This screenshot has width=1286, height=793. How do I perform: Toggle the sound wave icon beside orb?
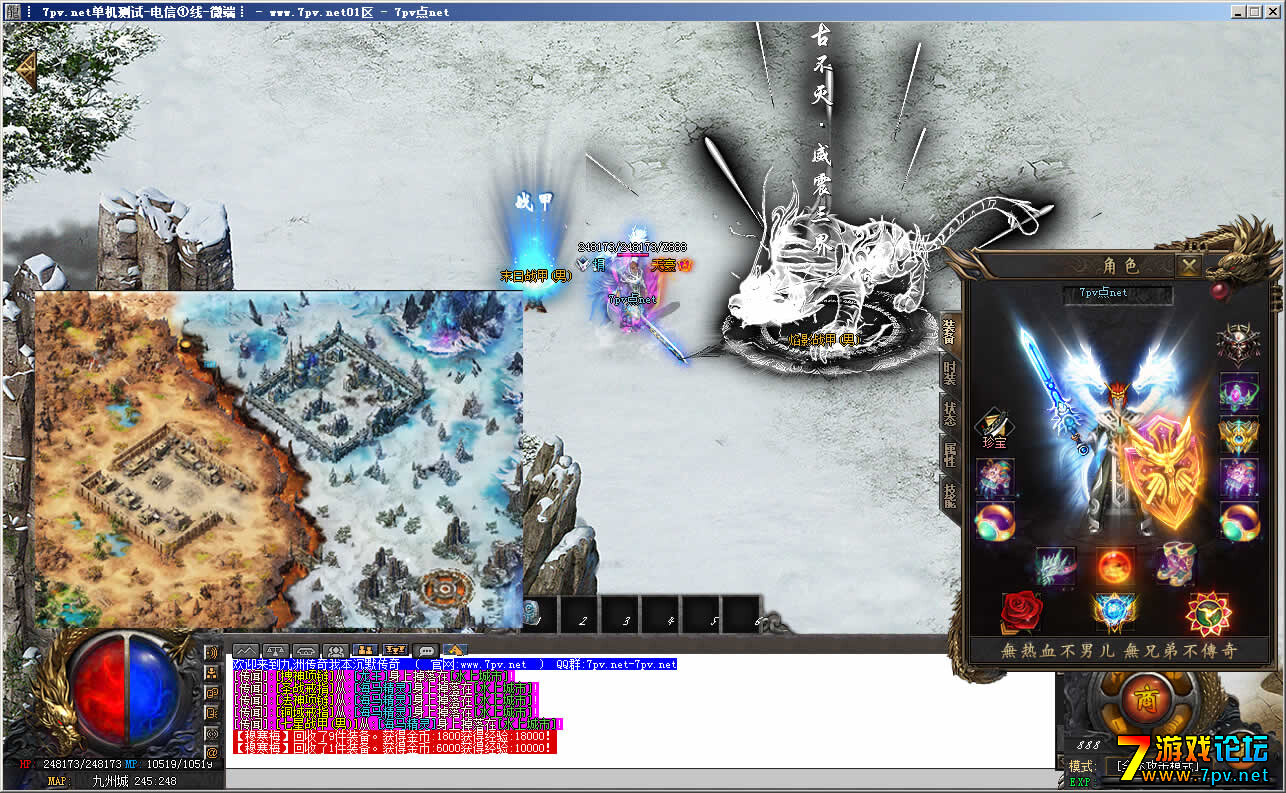212,652
